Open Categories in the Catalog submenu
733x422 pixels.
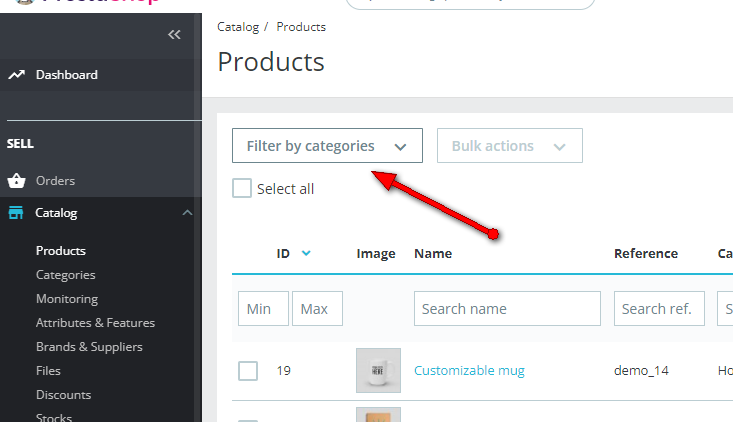[66, 275]
